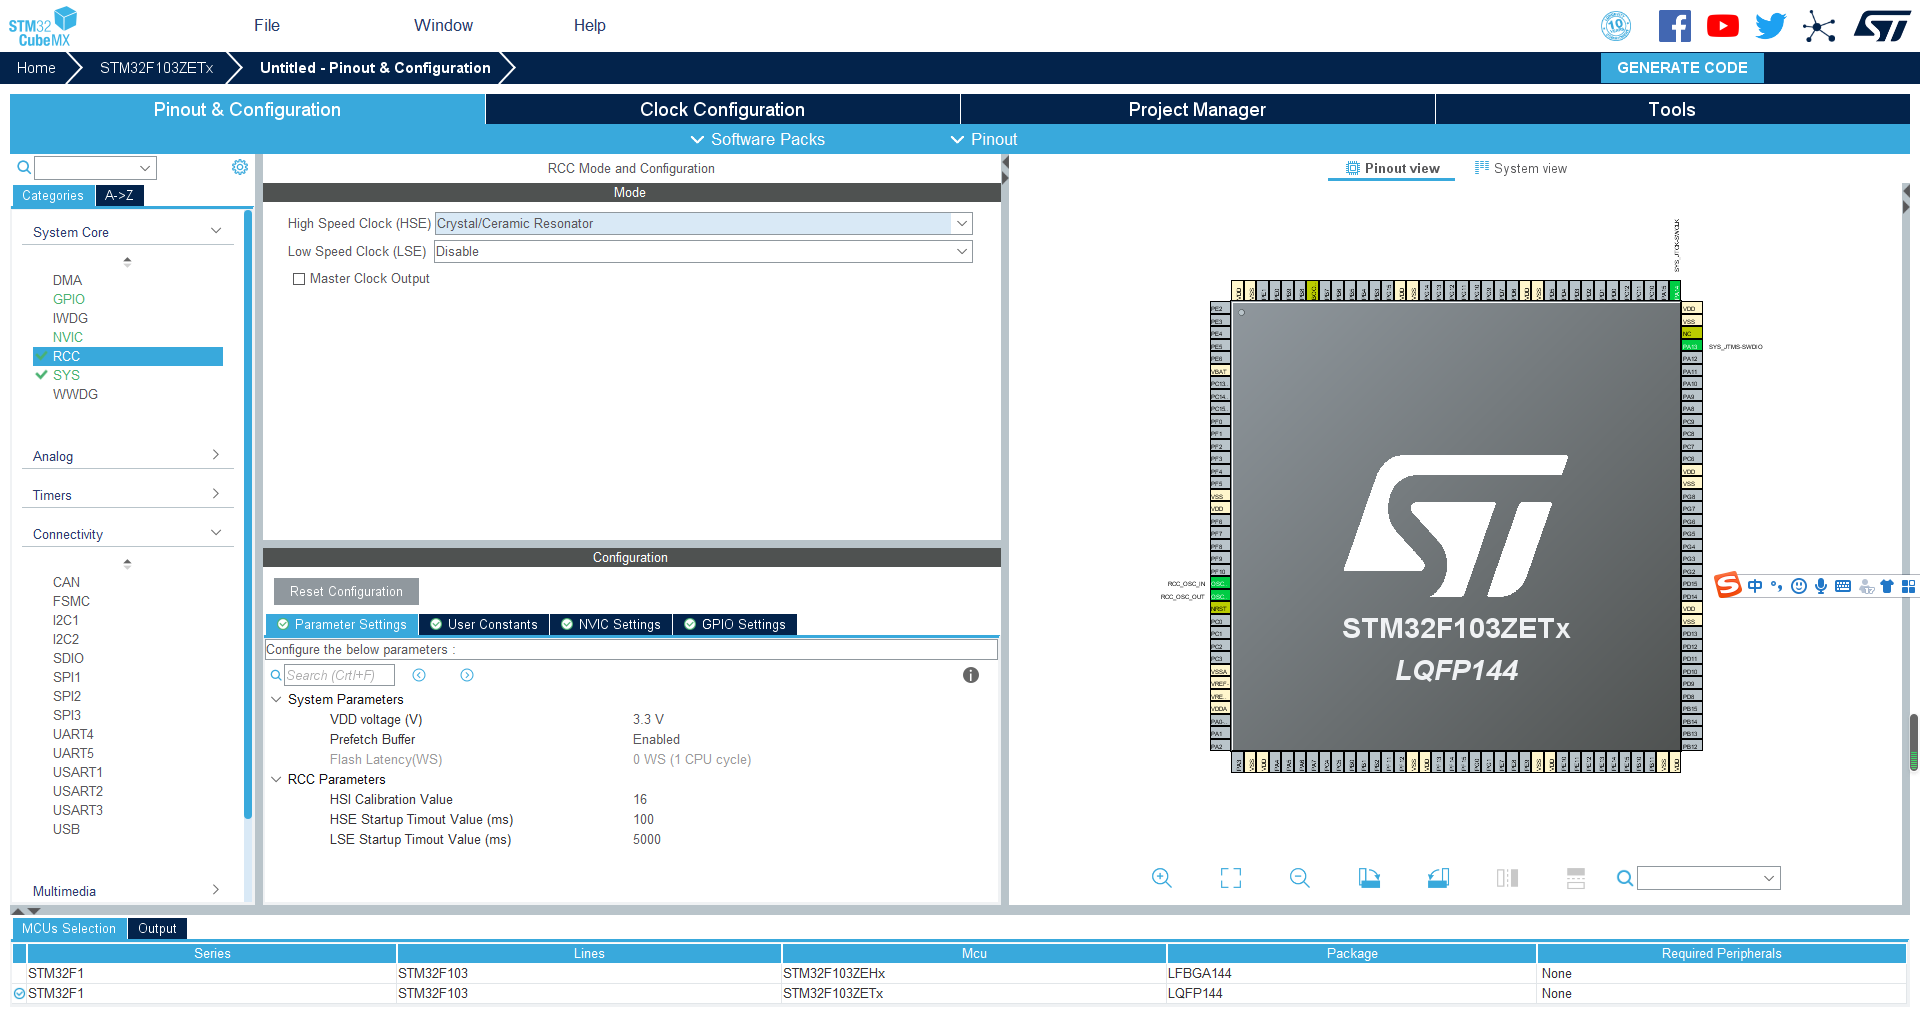Click the Reset Configuration button
The width and height of the screenshot is (1920, 1017).
pos(346,591)
